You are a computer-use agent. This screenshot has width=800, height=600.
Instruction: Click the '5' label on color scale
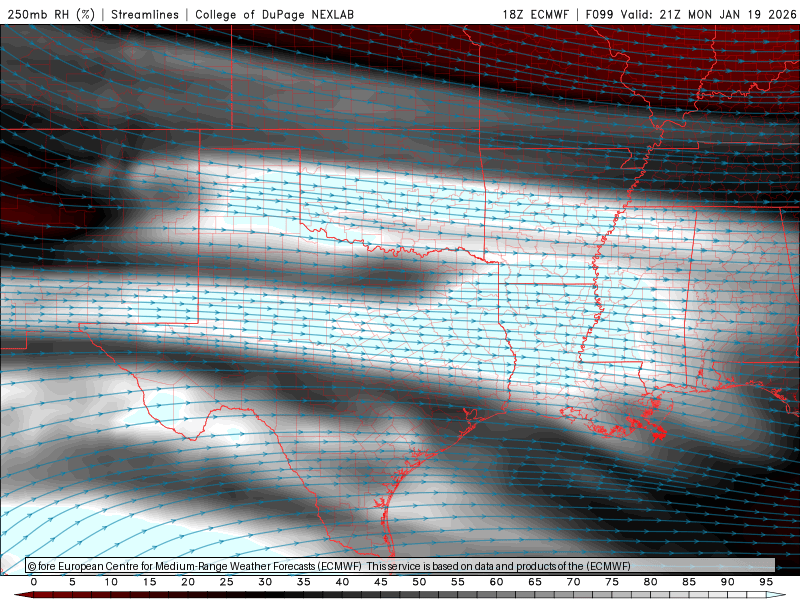[72, 582]
